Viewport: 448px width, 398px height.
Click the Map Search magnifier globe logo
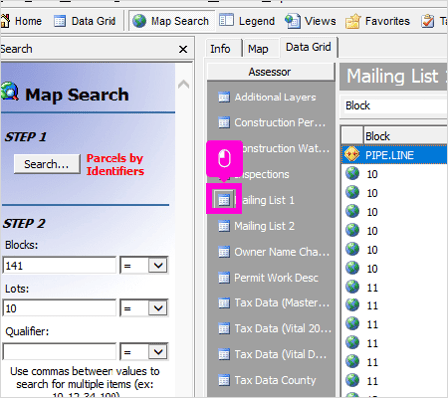point(9,91)
